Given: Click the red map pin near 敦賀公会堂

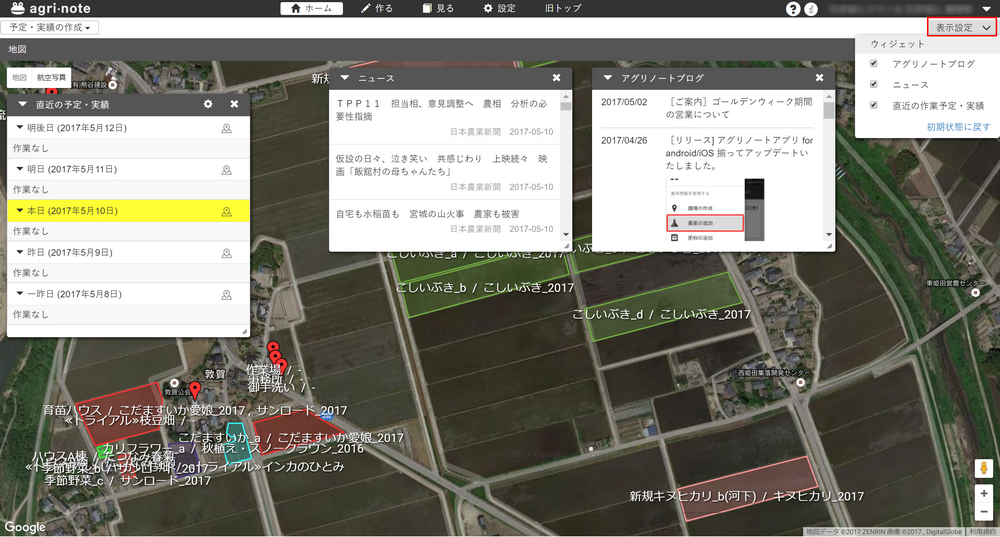Looking at the screenshot, I should click(x=195, y=389).
